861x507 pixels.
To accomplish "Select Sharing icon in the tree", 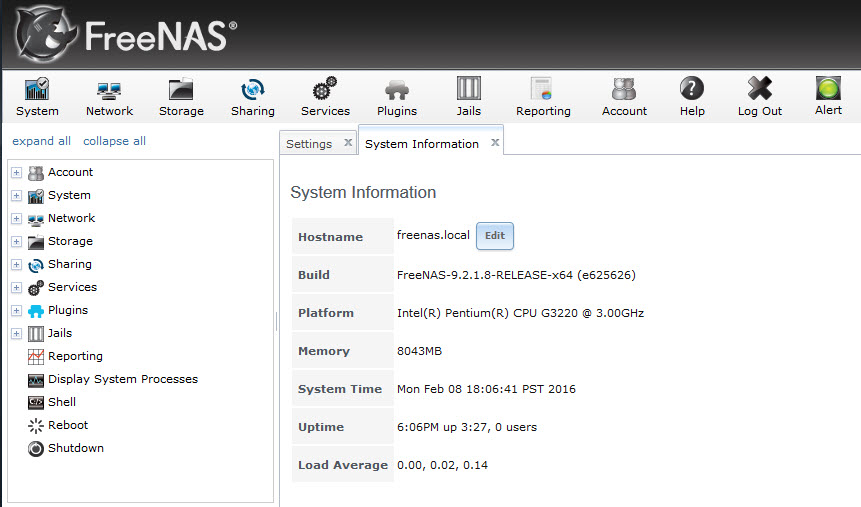I will pyautogui.click(x=36, y=265).
